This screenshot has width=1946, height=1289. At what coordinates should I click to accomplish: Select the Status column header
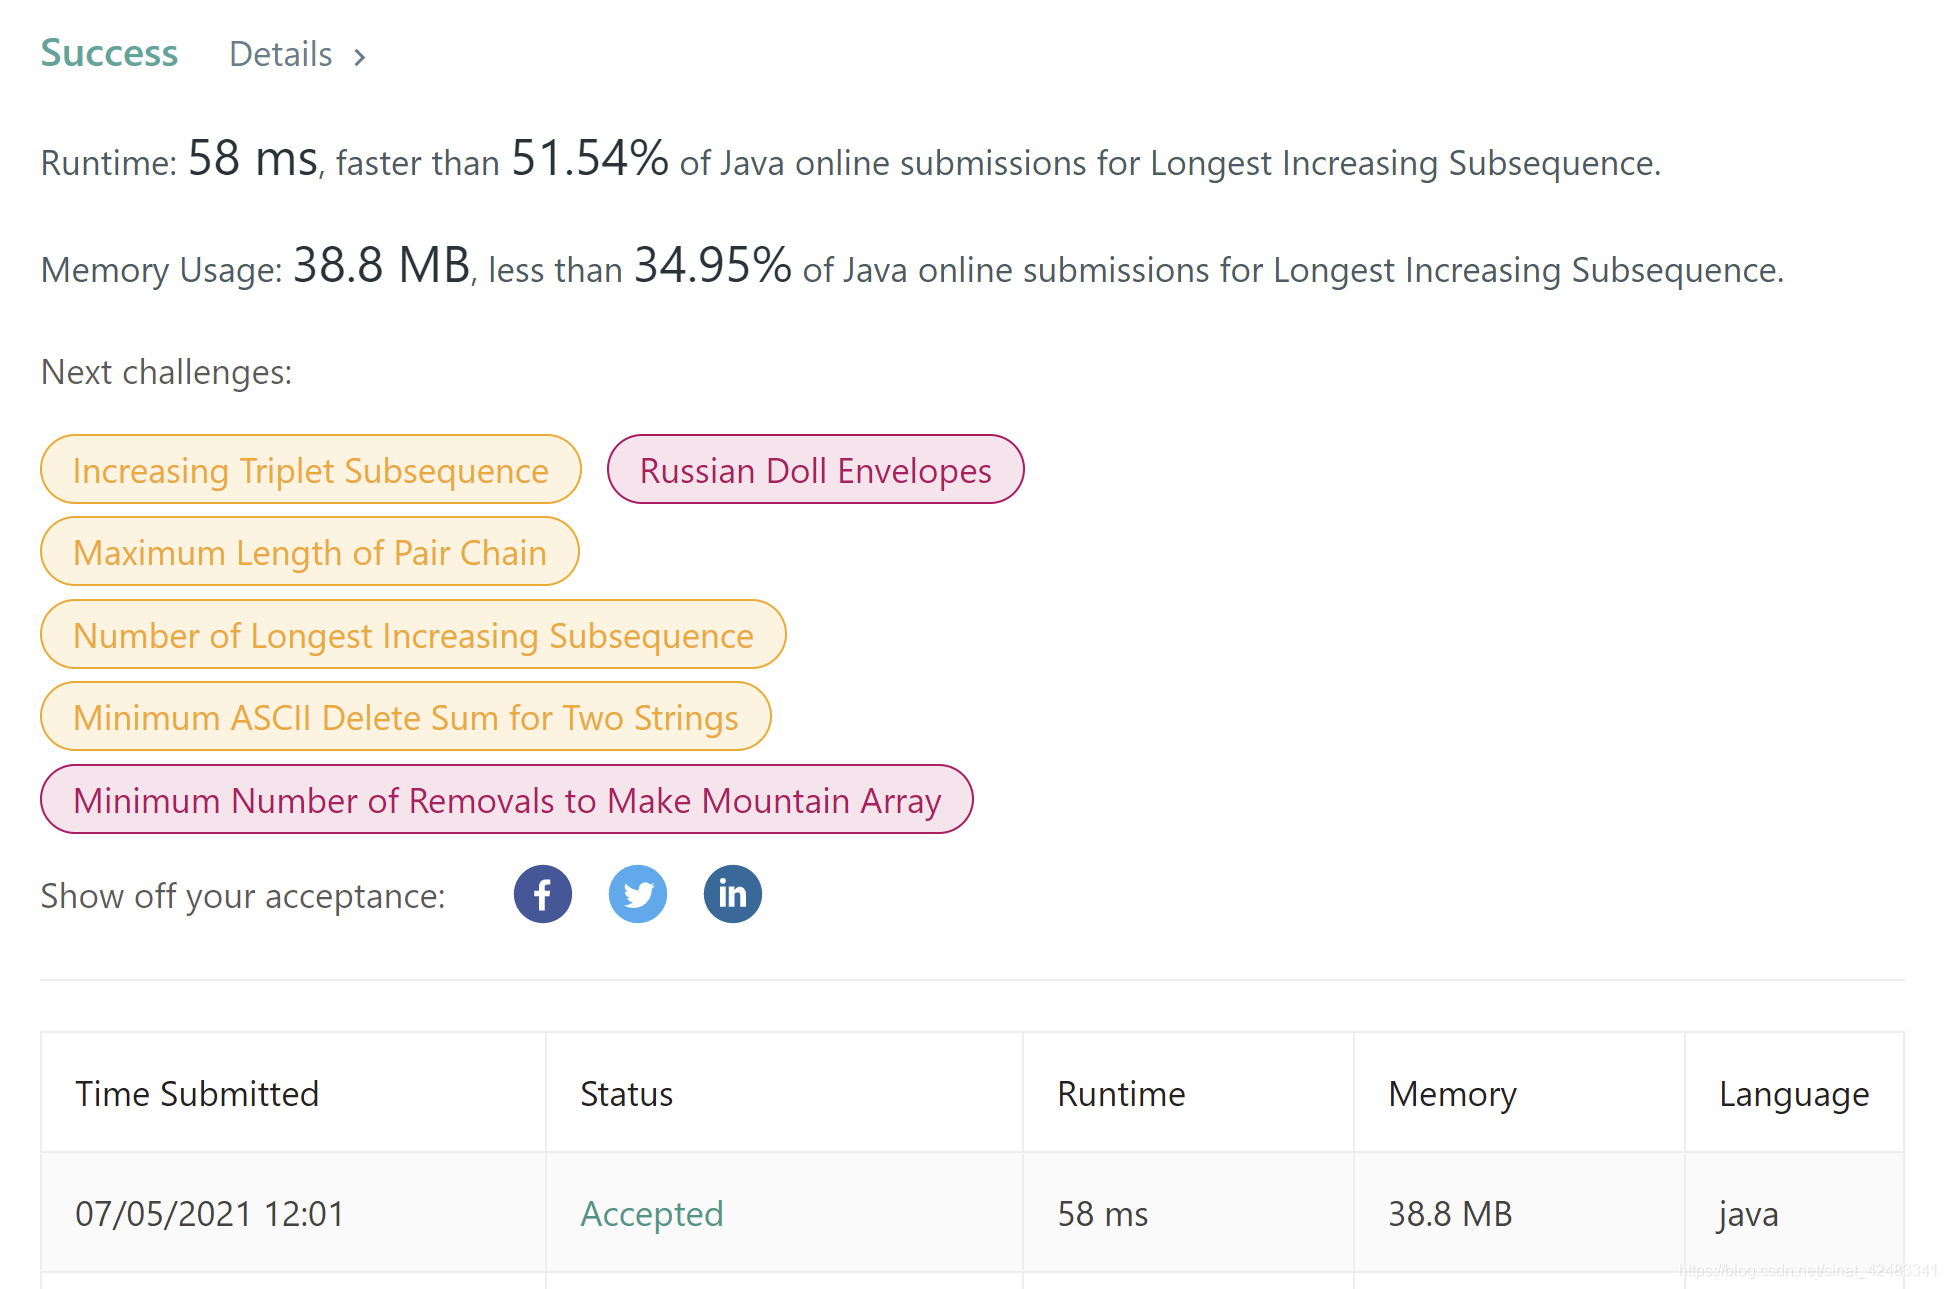click(627, 1094)
